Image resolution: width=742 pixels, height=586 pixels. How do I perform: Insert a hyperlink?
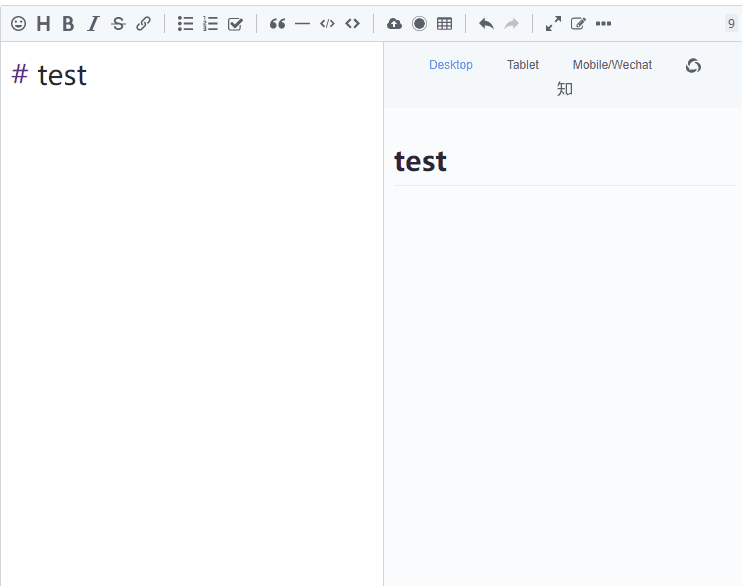(143, 24)
